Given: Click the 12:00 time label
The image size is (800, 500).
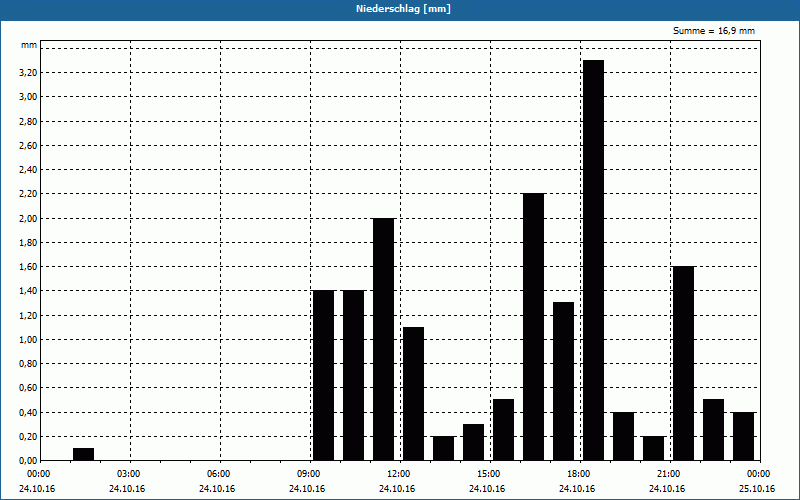Looking at the screenshot, I should click(399, 474).
